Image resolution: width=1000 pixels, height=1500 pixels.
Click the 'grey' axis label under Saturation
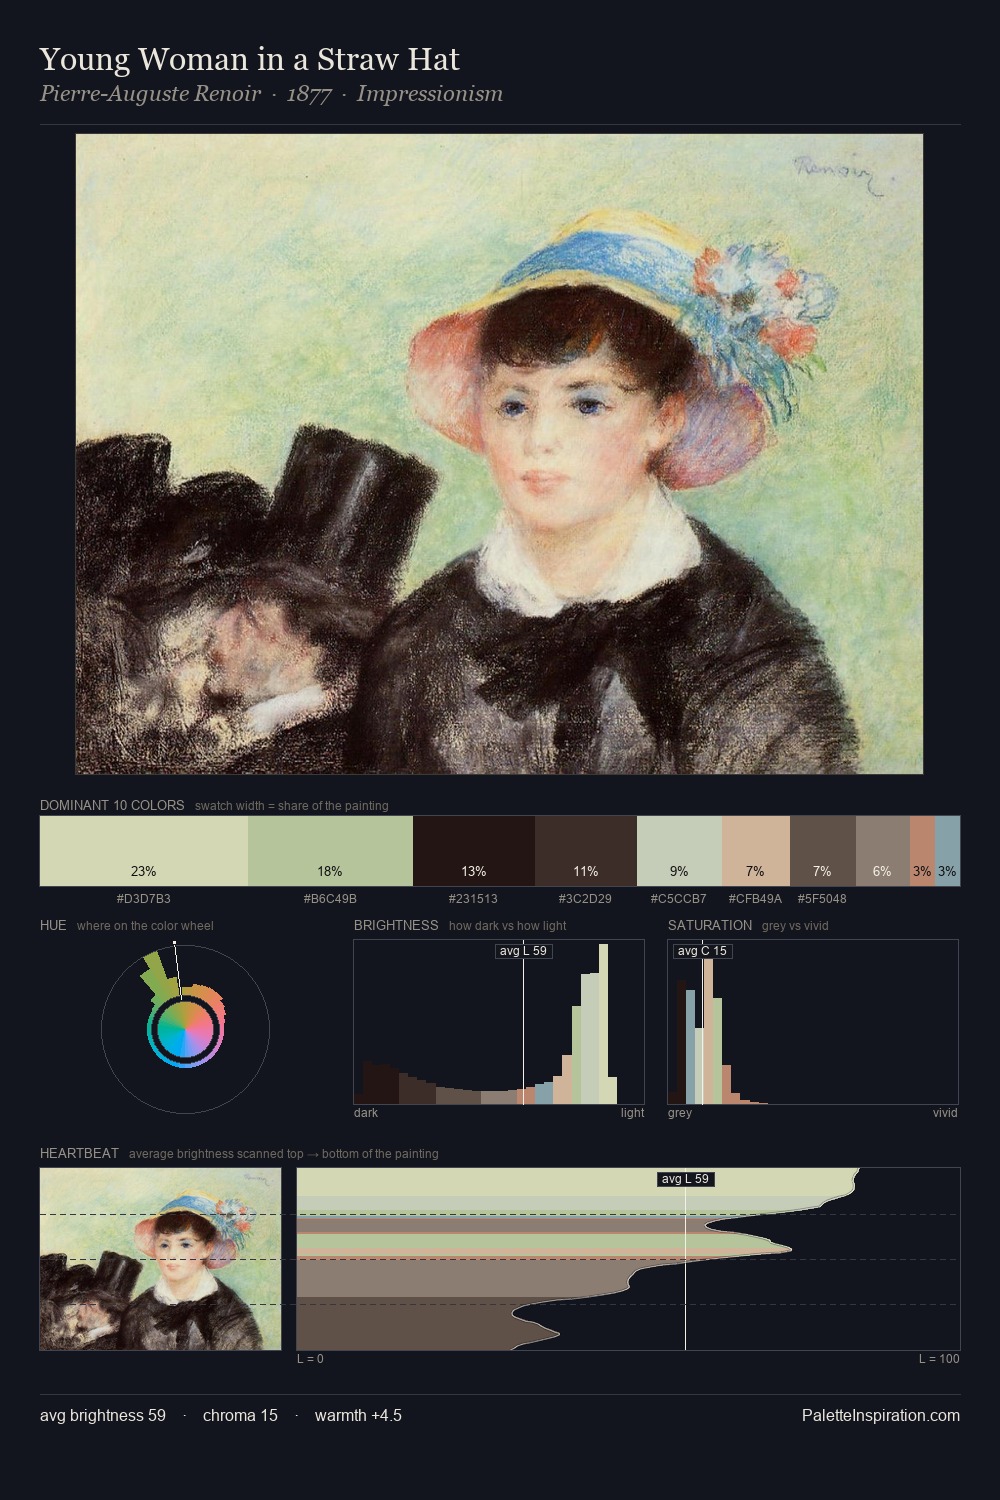[x=680, y=1113]
